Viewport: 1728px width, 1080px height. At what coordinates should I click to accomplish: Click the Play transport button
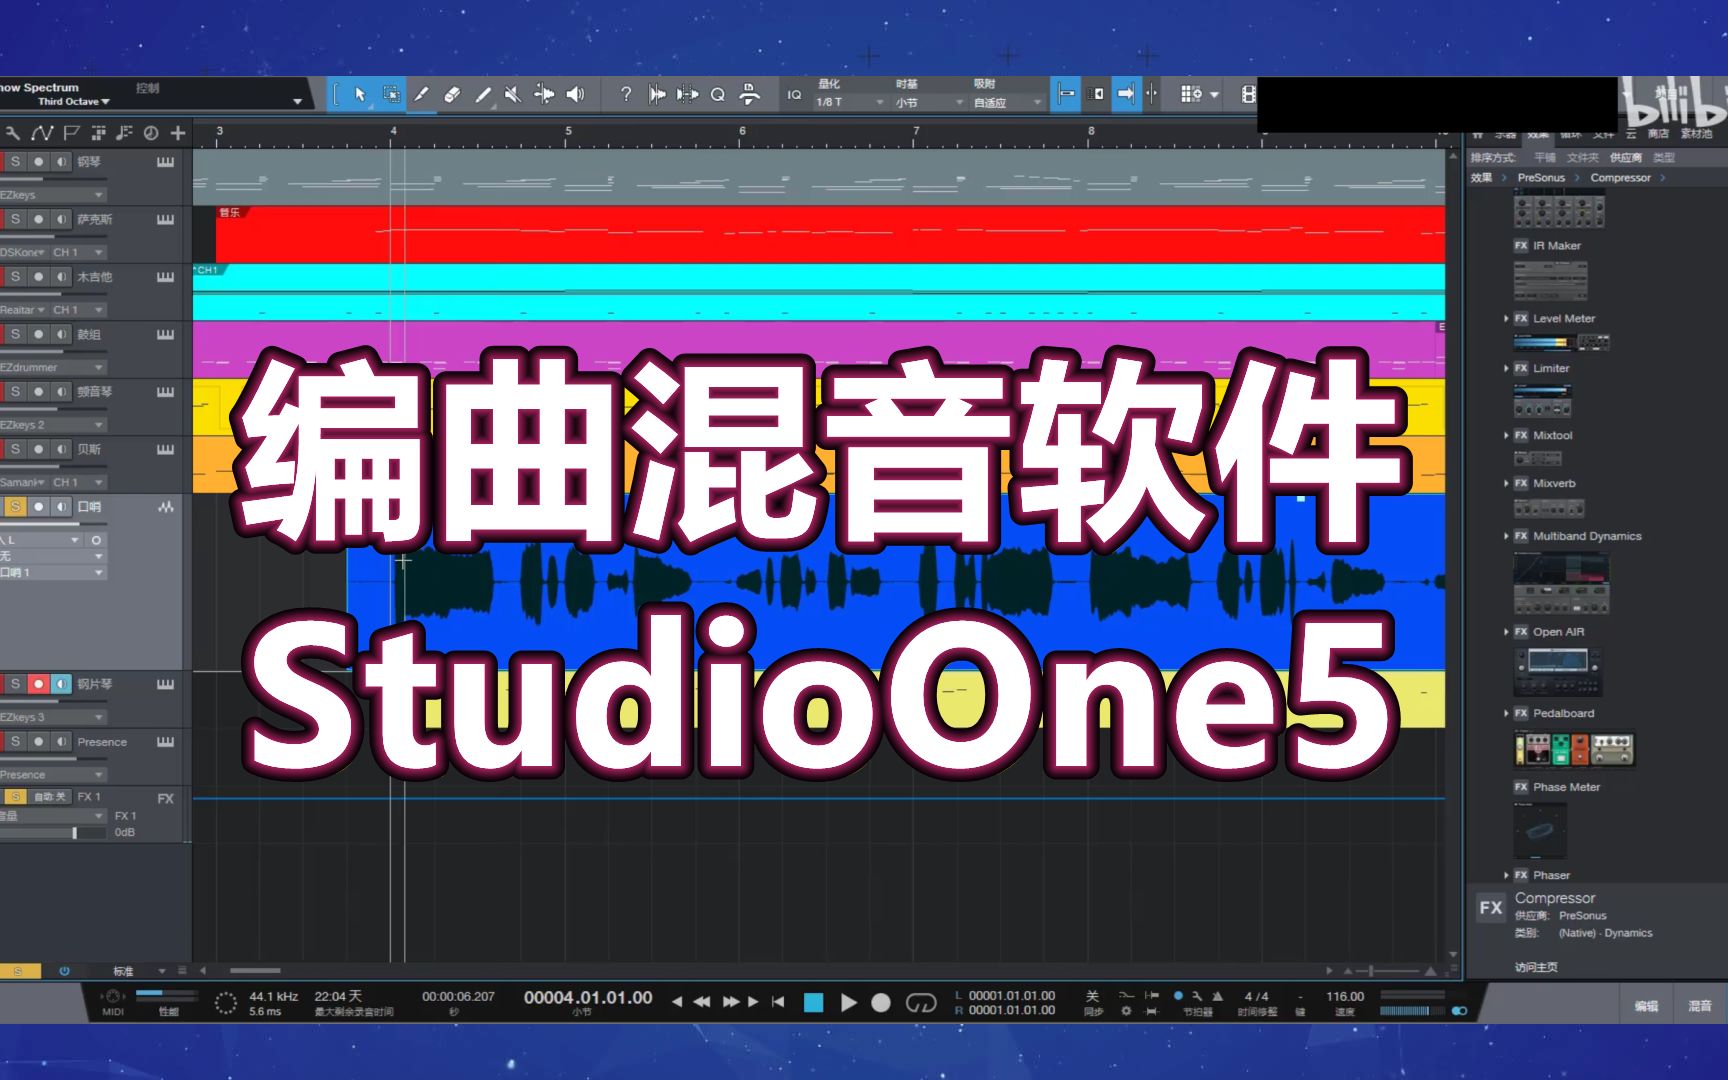(x=849, y=1002)
